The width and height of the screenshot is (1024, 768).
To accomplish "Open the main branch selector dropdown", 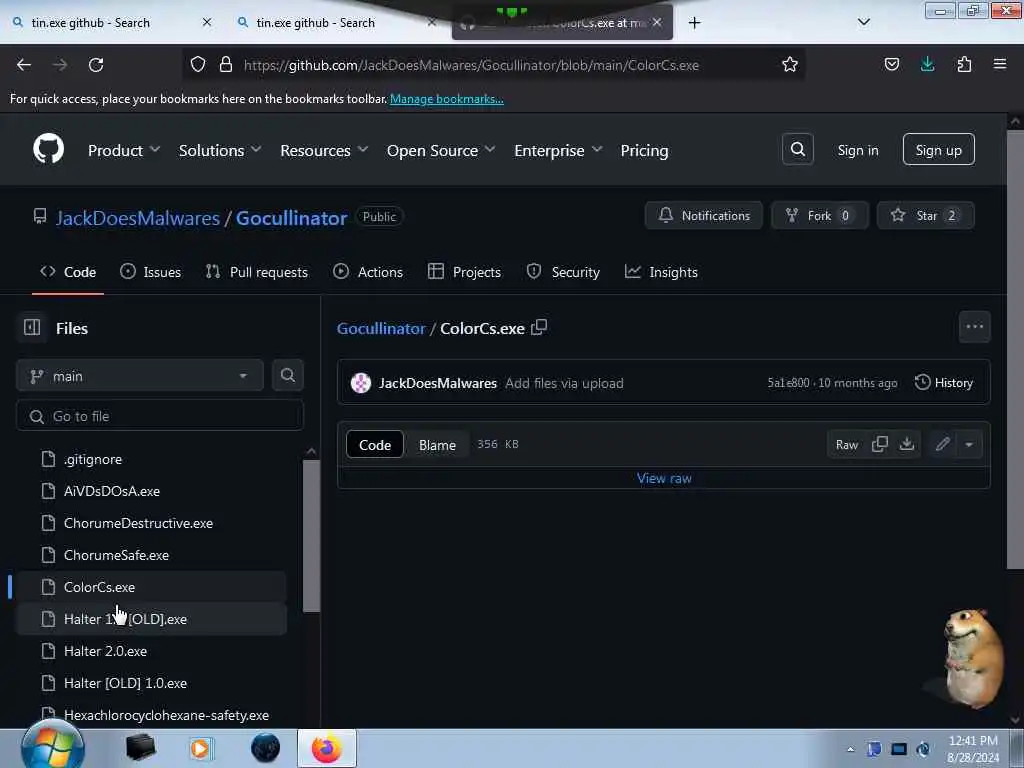I will [140, 376].
